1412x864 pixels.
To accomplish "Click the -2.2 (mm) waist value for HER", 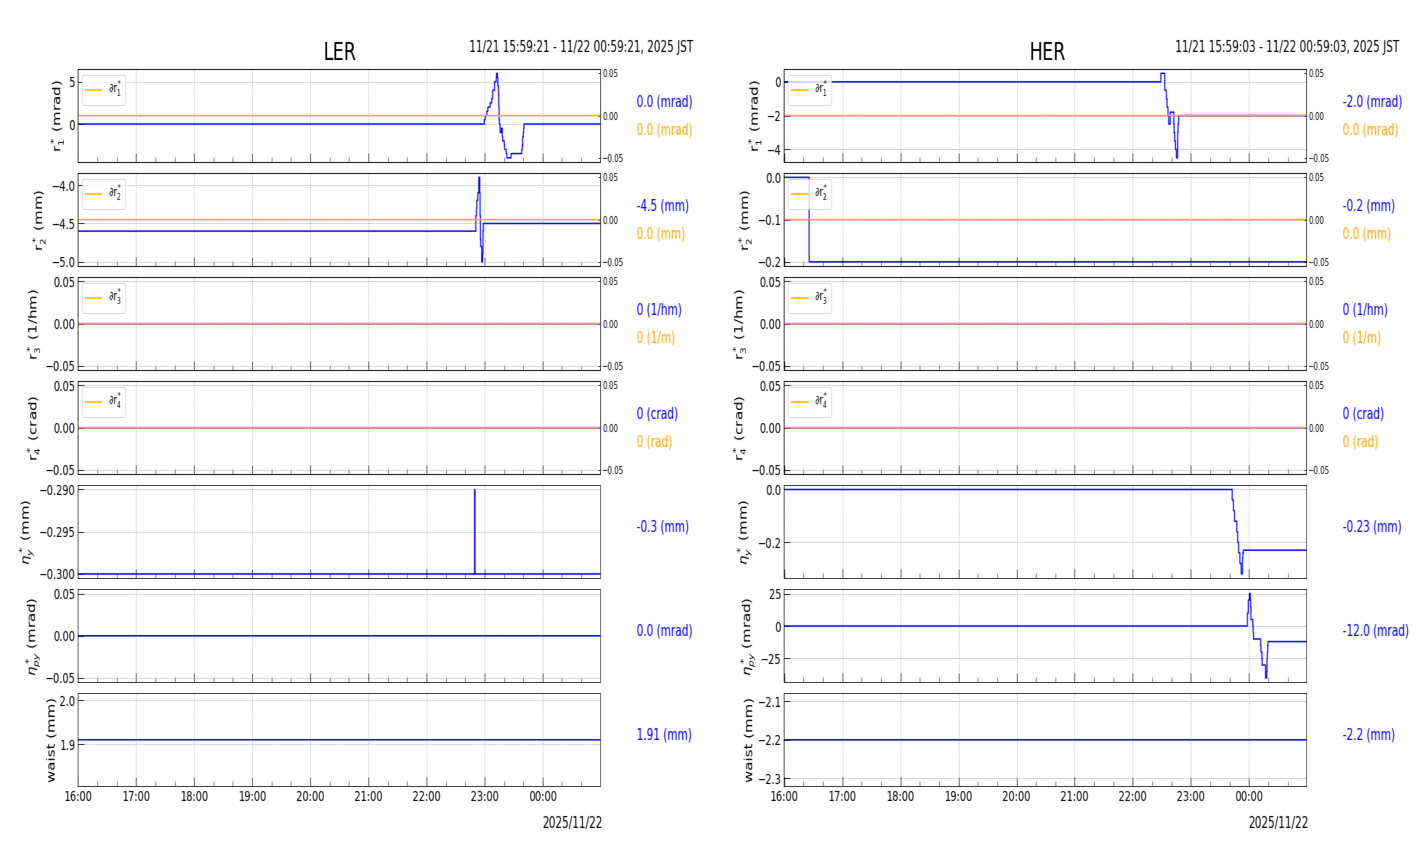I will click(1368, 735).
